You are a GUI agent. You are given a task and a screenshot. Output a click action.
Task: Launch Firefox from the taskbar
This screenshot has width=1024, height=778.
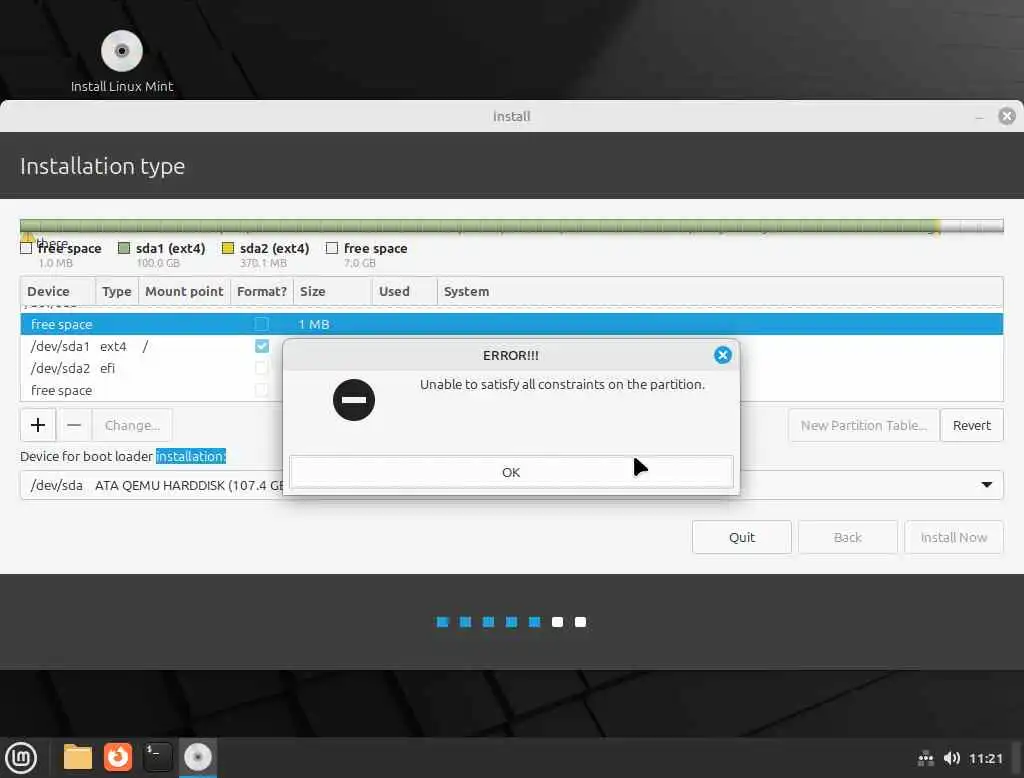[118, 757]
